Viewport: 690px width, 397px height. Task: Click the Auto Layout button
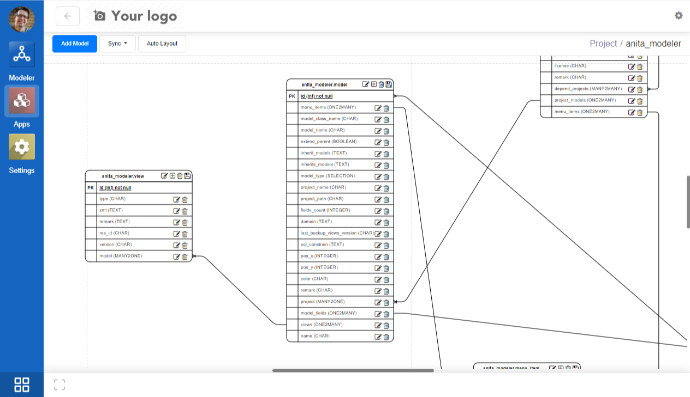coord(162,44)
